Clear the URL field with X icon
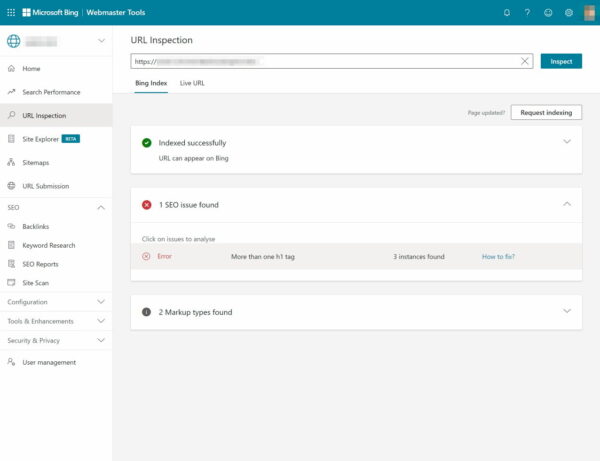The height and width of the screenshot is (461, 600). pyautogui.click(x=525, y=61)
